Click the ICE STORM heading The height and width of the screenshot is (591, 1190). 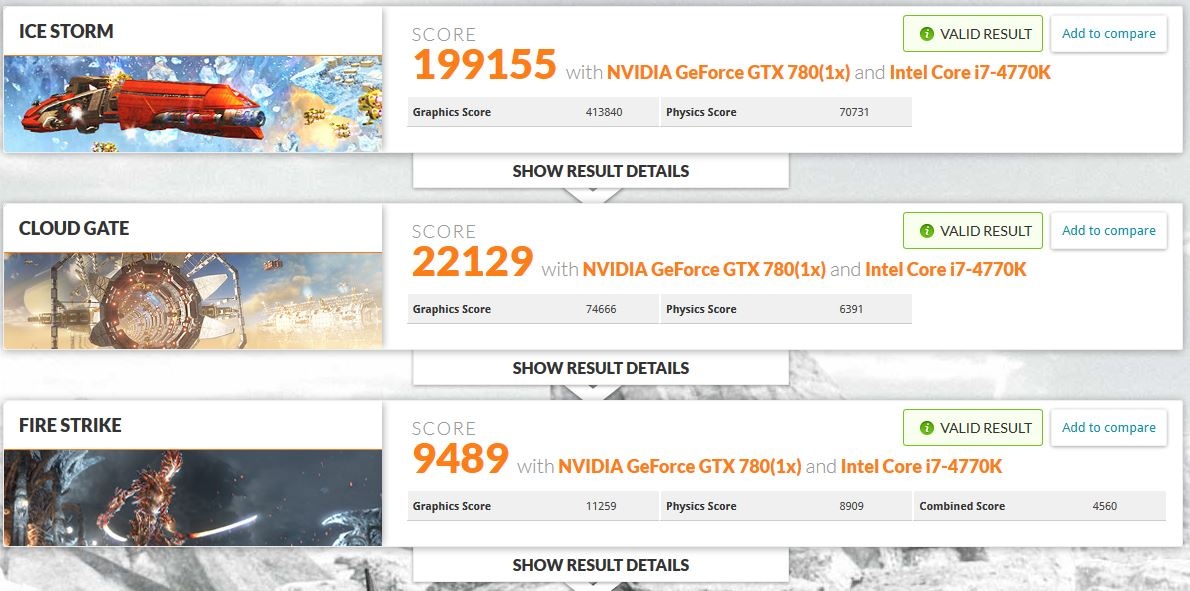(x=66, y=32)
